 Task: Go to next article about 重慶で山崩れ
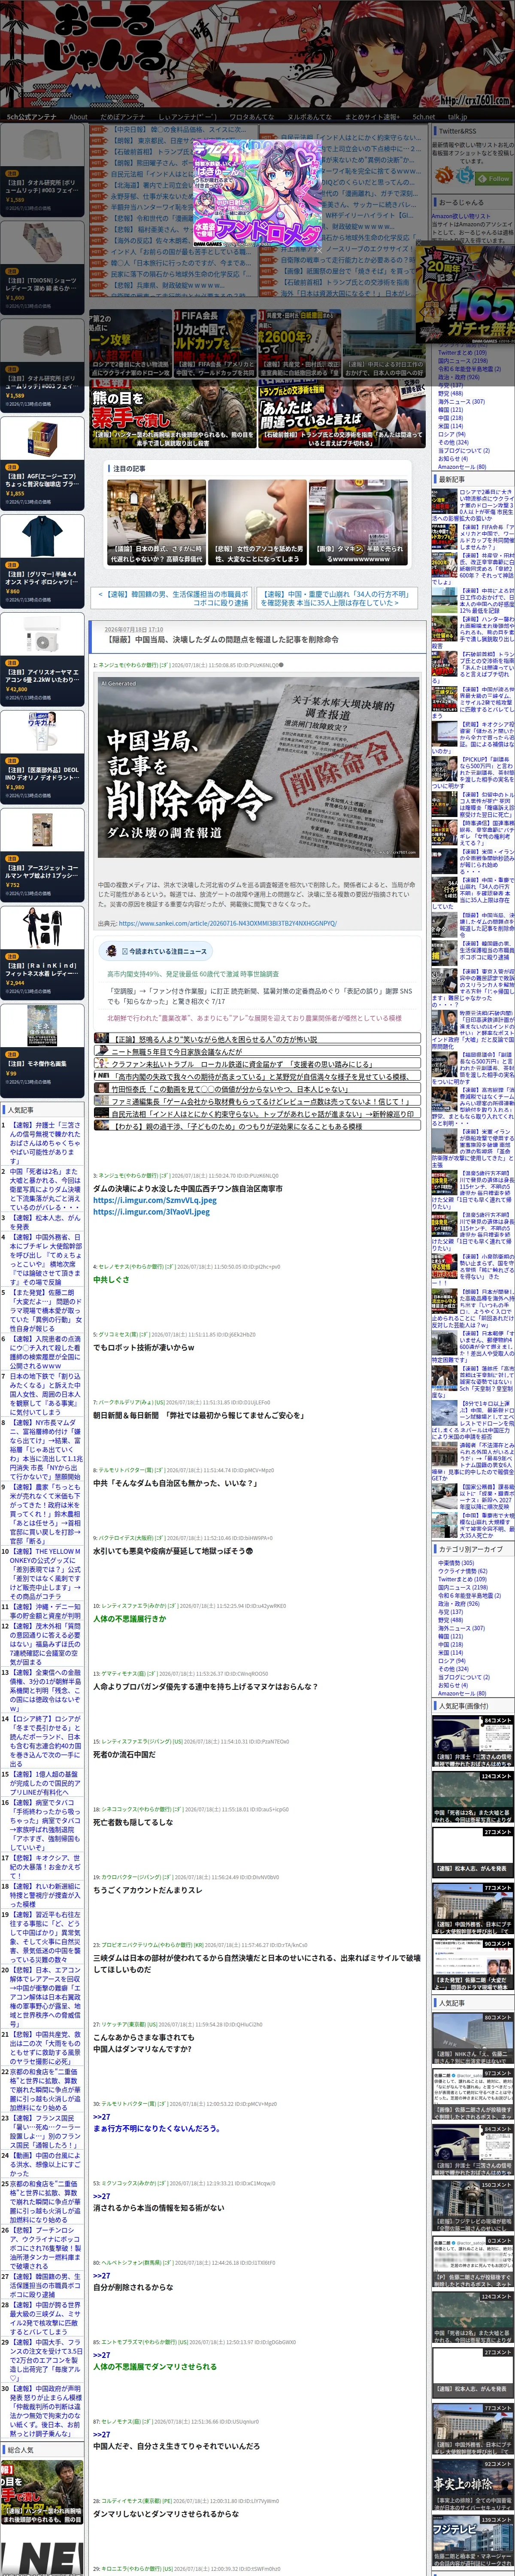pos(336,598)
